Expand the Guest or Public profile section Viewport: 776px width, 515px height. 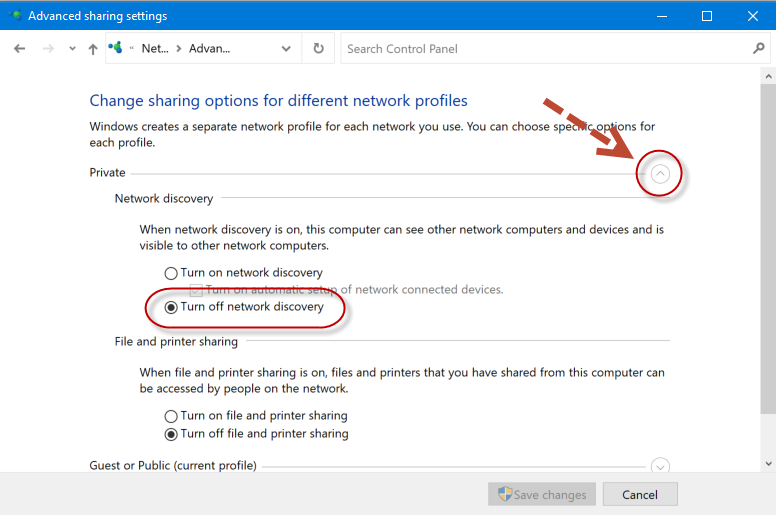pos(659,466)
